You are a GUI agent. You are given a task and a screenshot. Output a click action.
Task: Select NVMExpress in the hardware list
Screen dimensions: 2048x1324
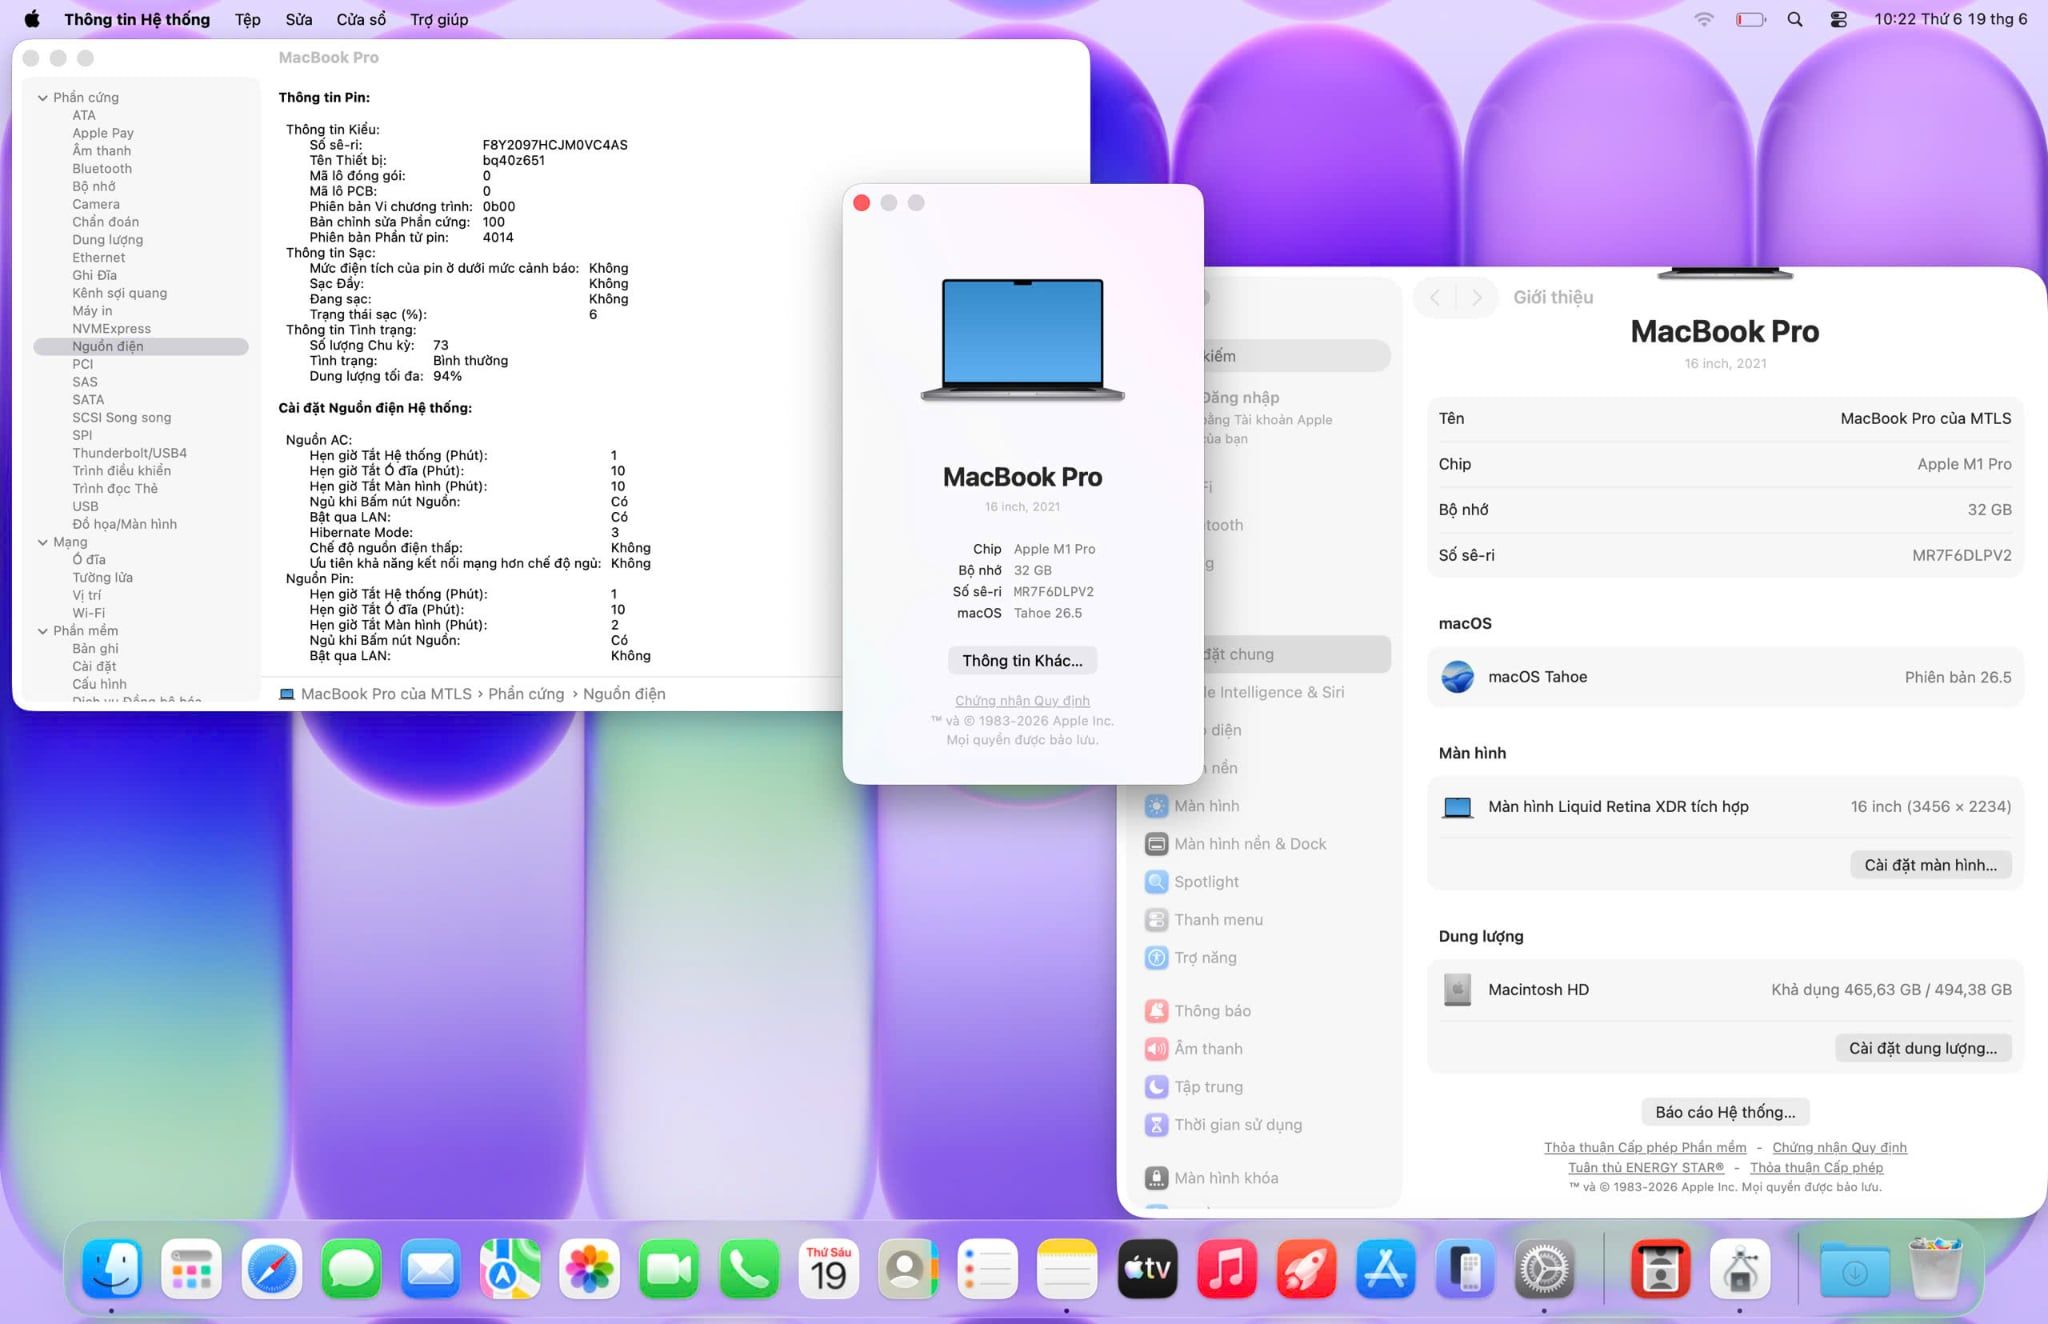pos(111,329)
